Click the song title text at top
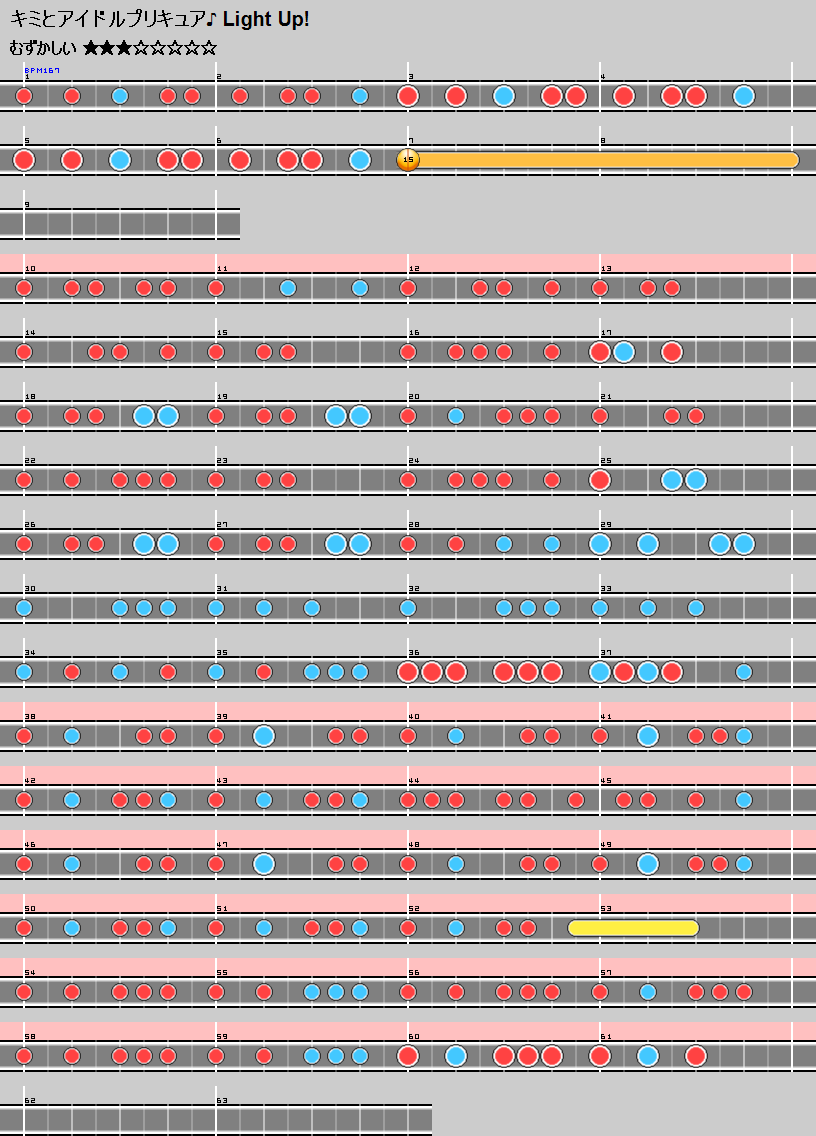 pyautogui.click(x=160, y=19)
